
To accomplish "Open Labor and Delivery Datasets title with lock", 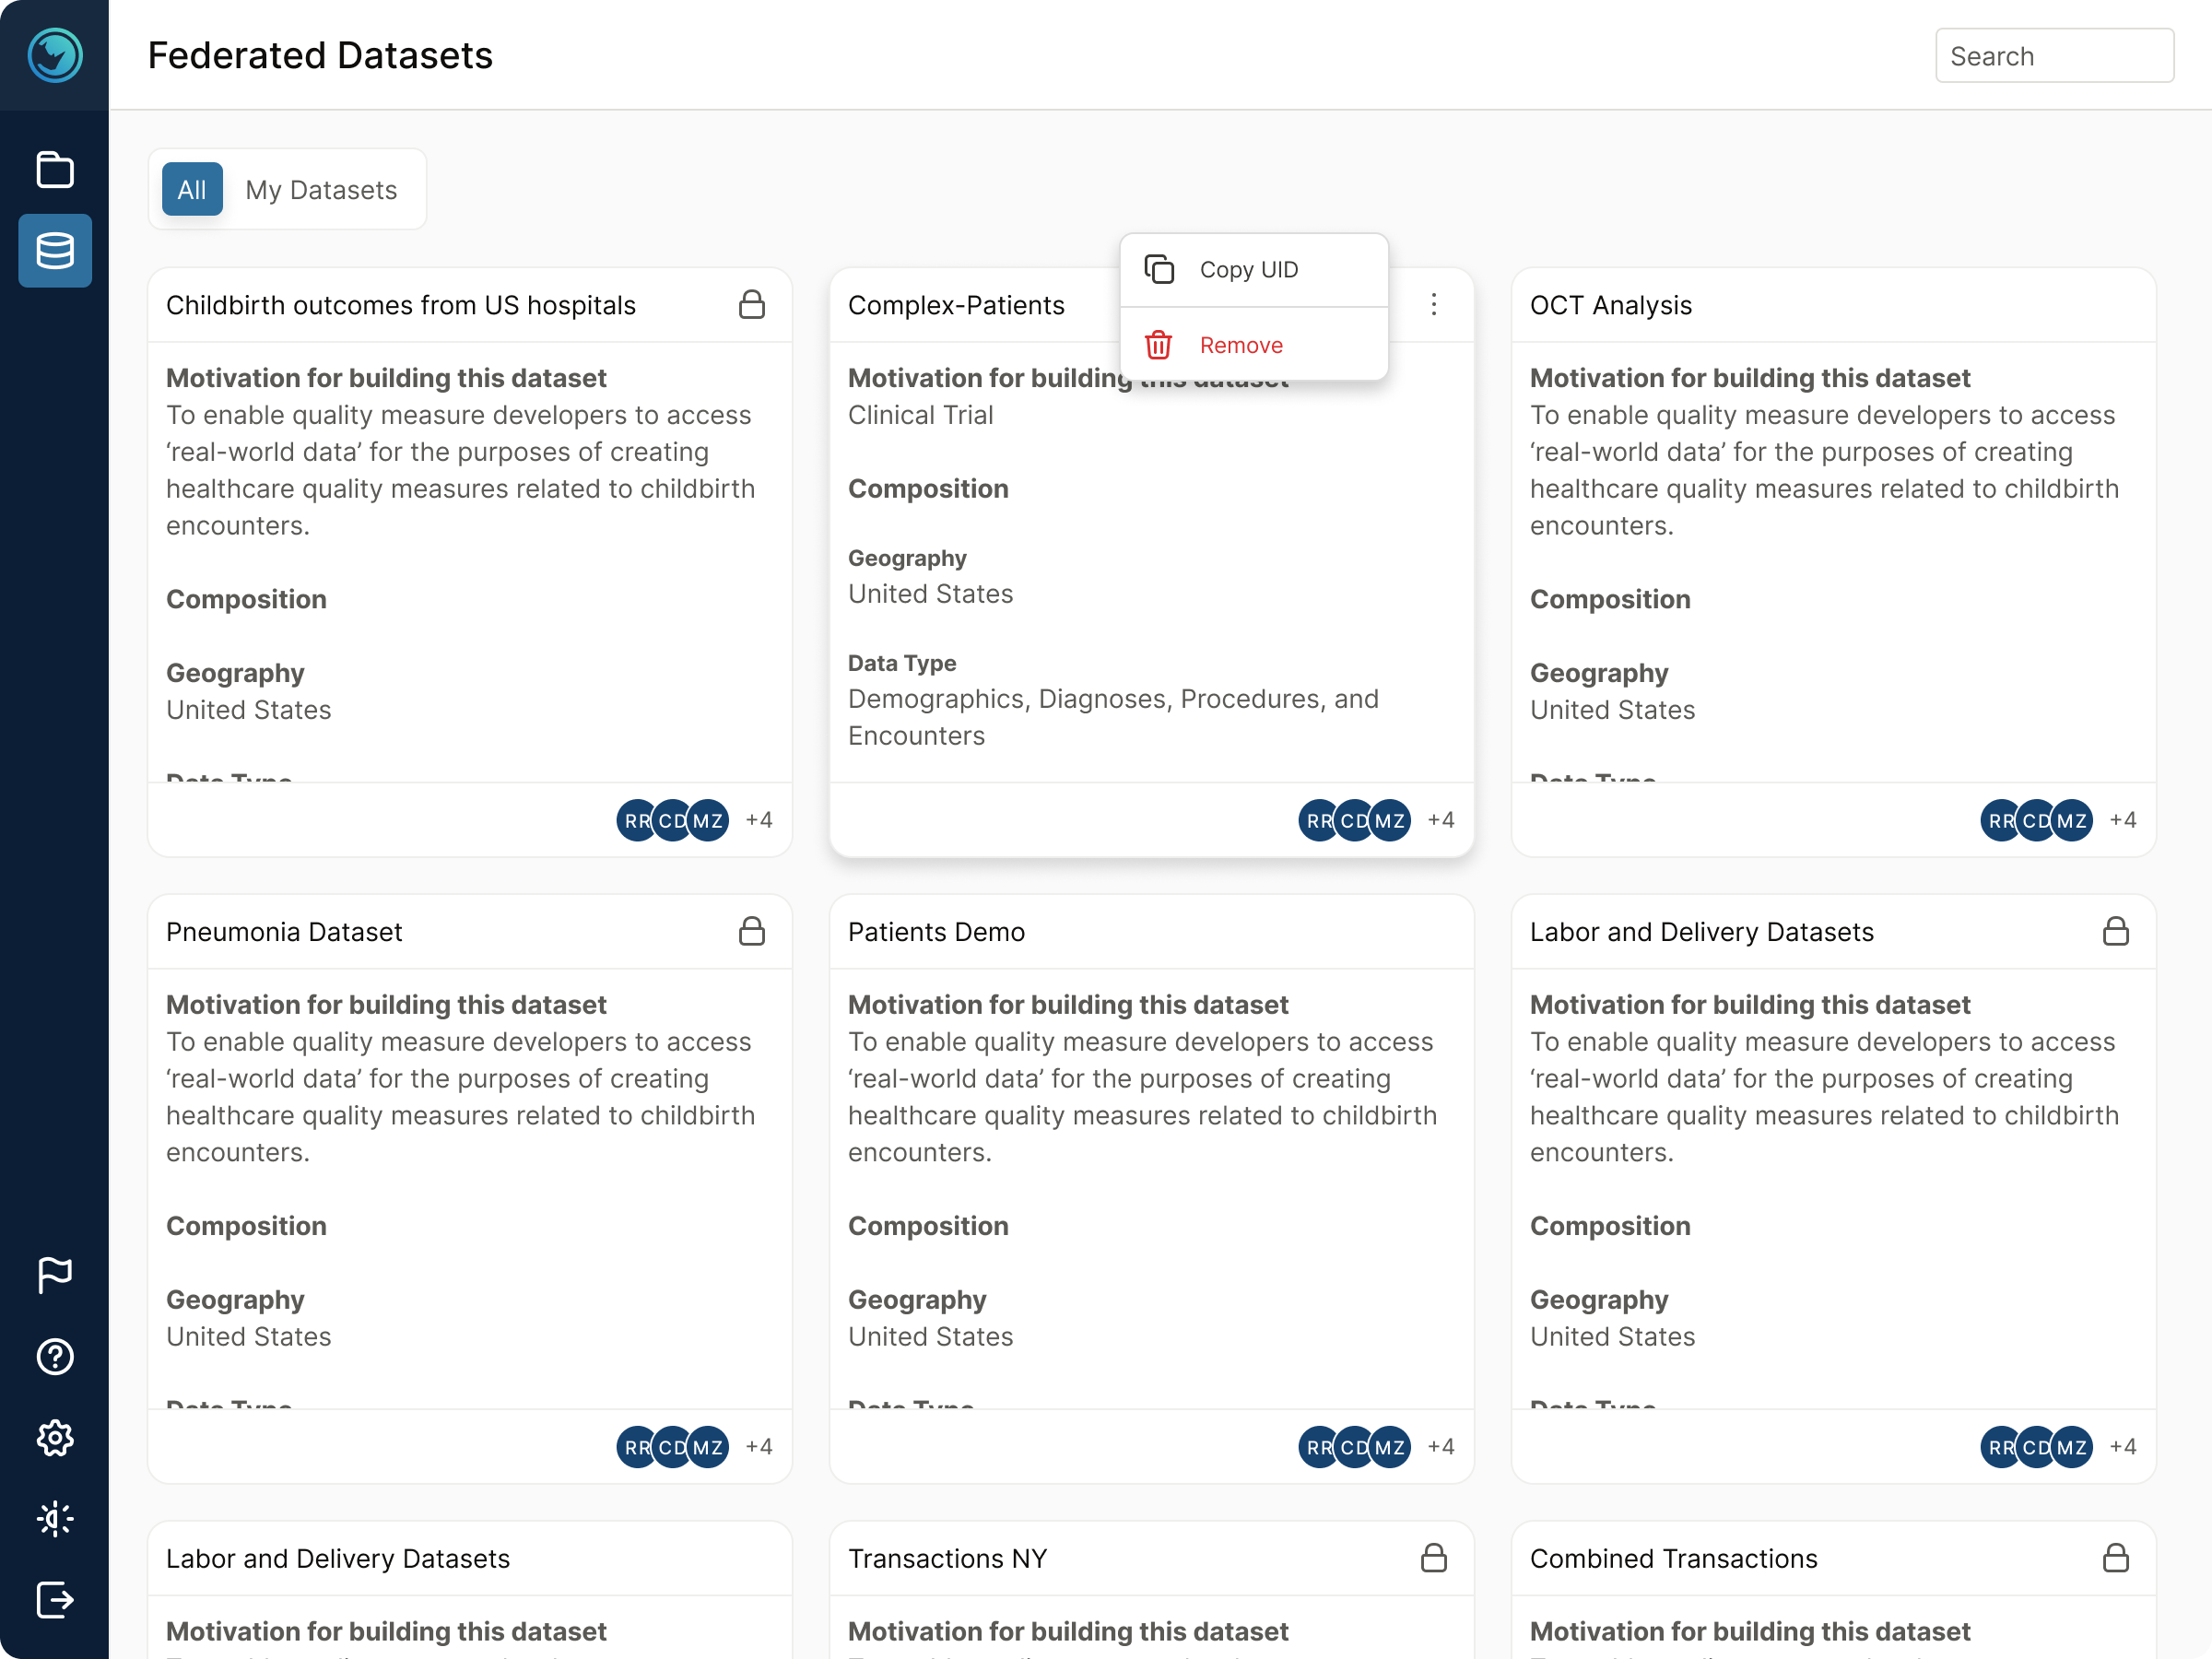I will 1702,931.
